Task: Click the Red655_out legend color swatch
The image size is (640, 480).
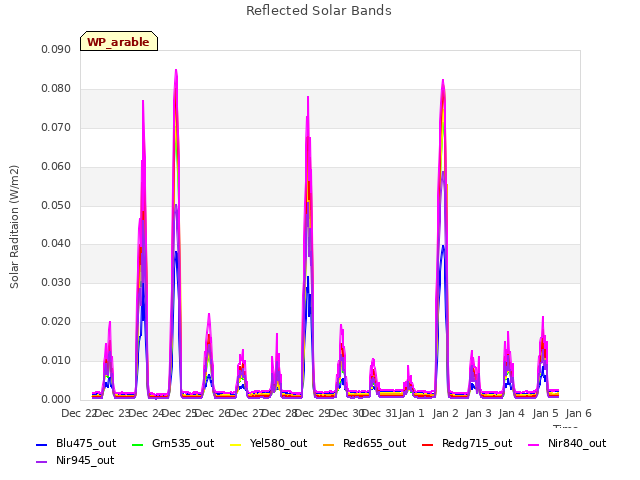Action: (x=329, y=444)
